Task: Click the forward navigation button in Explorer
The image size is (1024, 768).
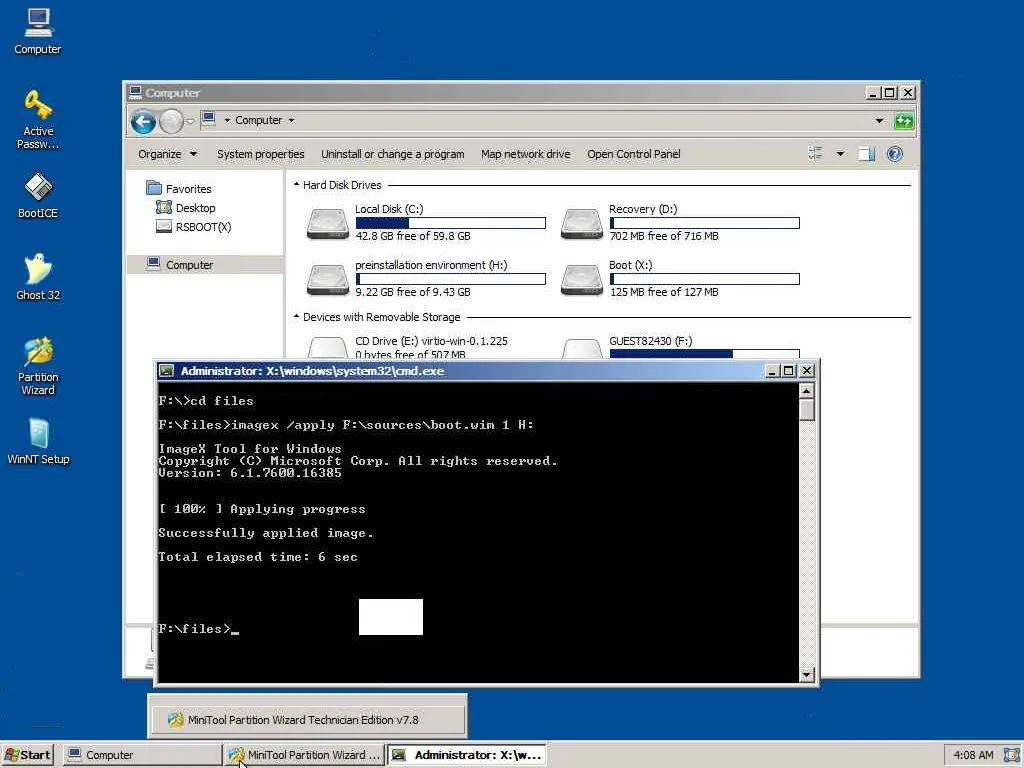Action: (x=171, y=121)
